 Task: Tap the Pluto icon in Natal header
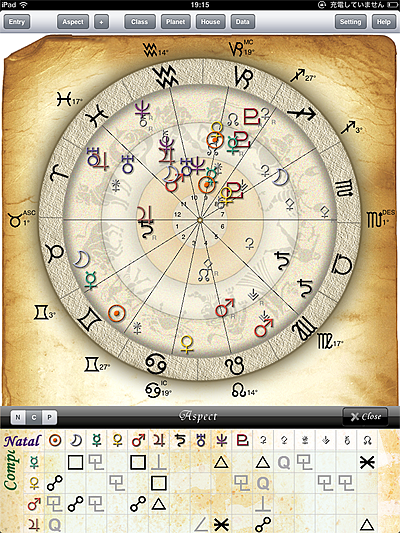click(243, 441)
